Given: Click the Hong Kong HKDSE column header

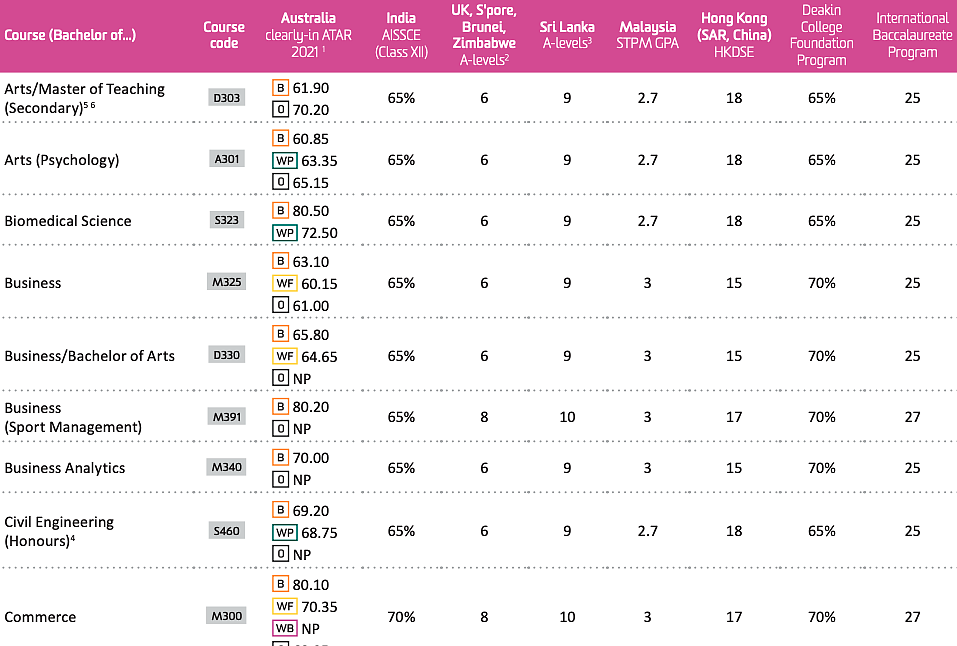Looking at the screenshot, I should (734, 35).
